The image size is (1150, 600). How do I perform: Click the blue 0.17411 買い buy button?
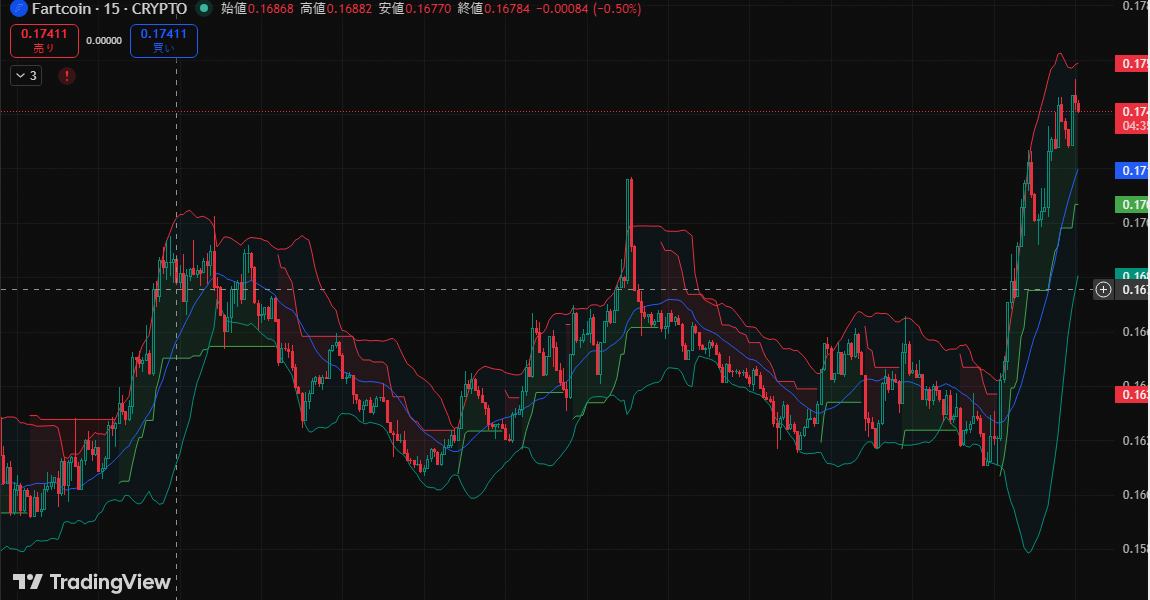[164, 40]
